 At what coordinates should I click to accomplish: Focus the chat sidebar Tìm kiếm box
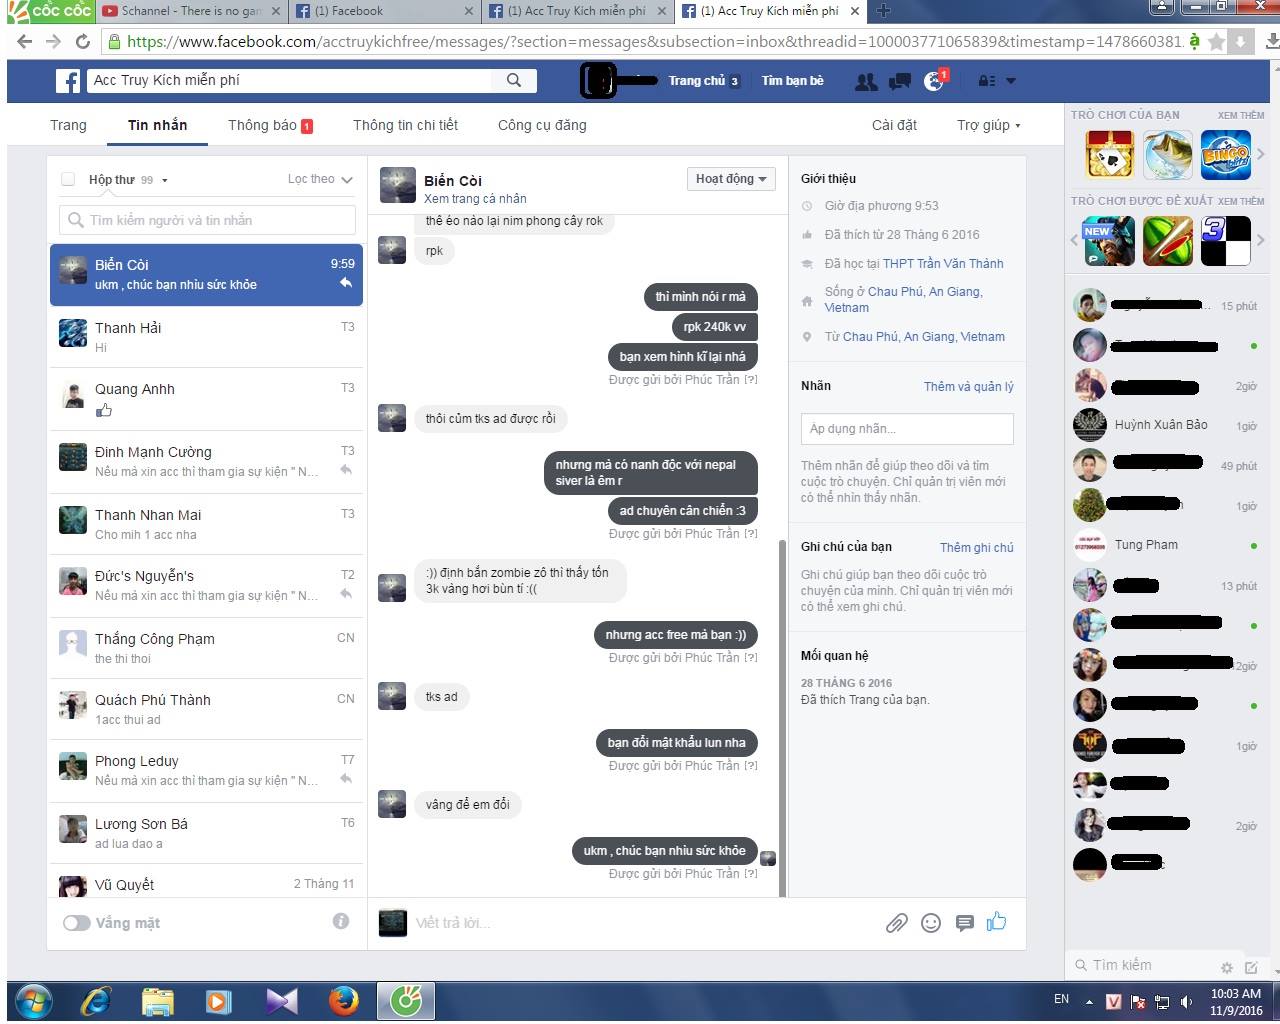click(1140, 966)
